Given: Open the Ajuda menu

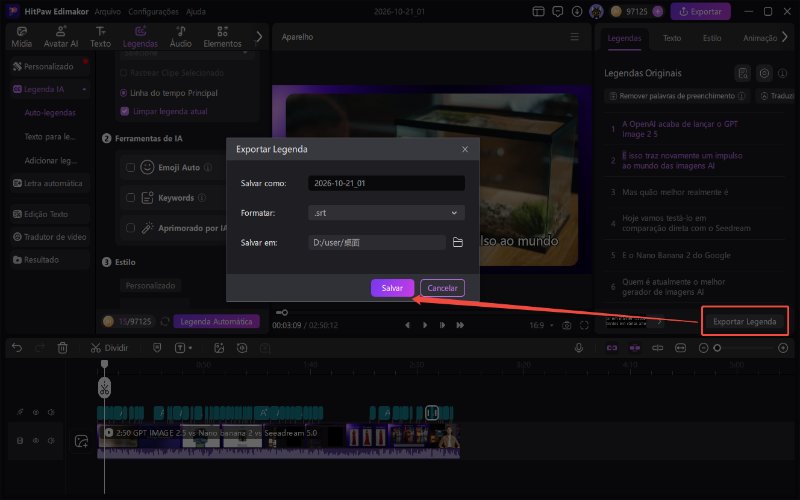Looking at the screenshot, I should click(196, 11).
